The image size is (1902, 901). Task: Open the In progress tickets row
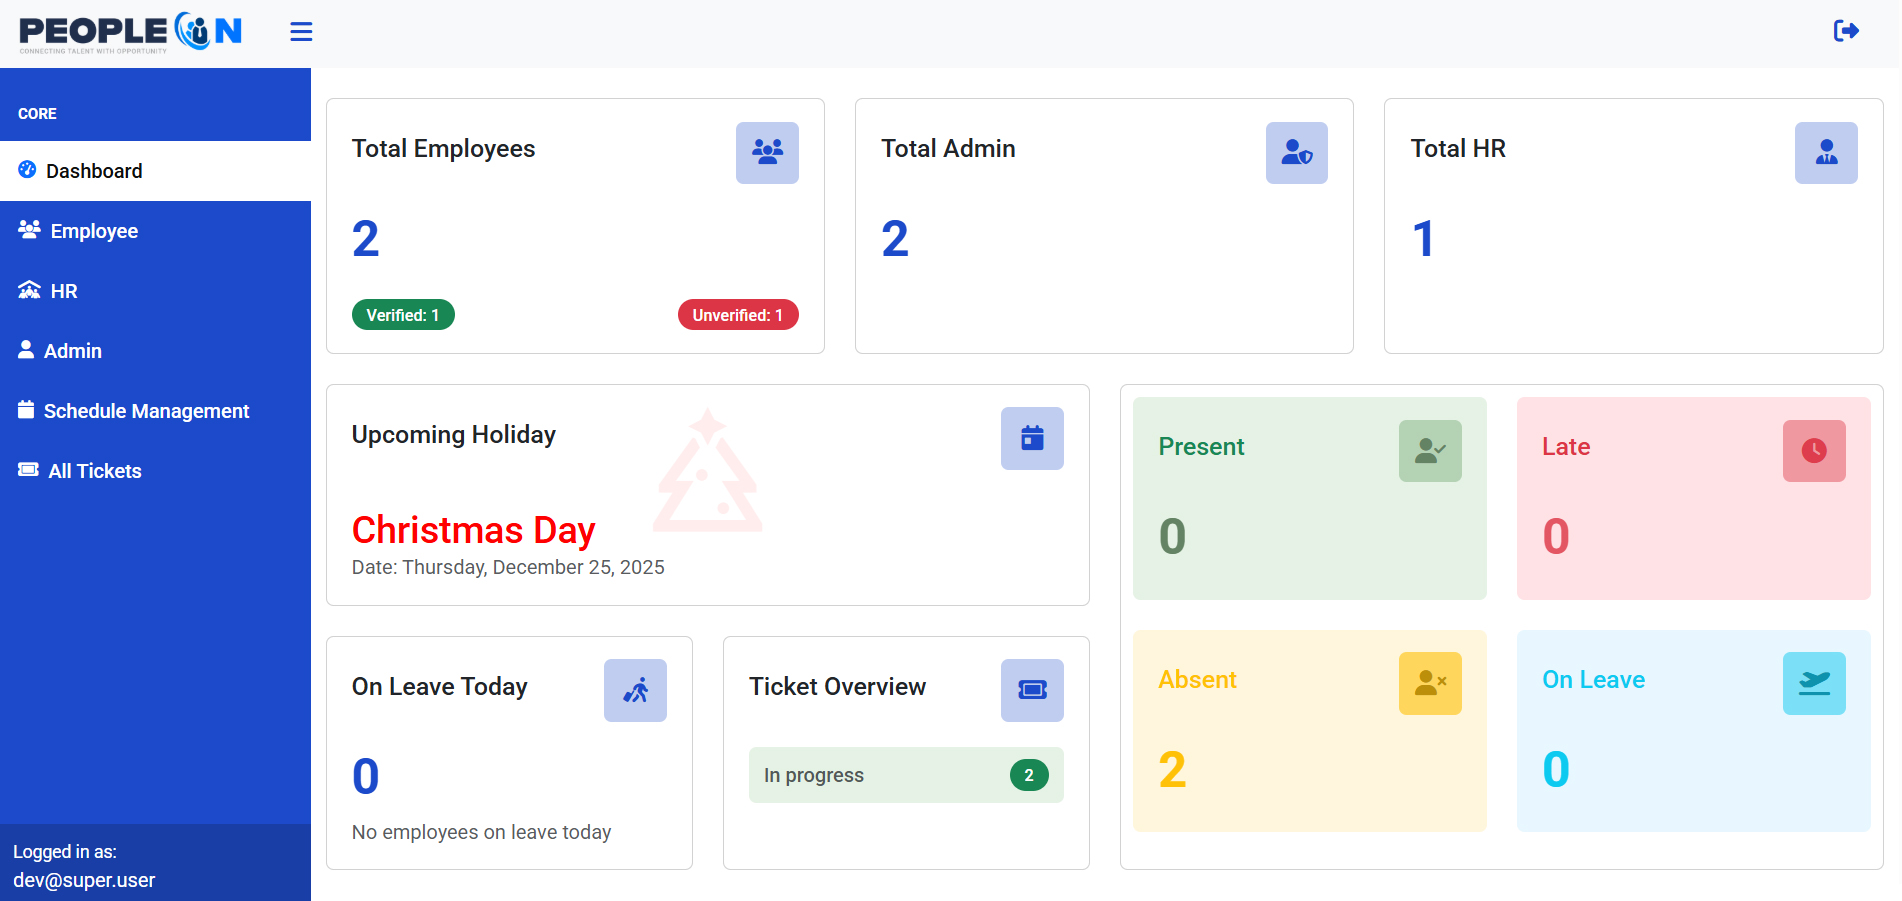point(905,775)
